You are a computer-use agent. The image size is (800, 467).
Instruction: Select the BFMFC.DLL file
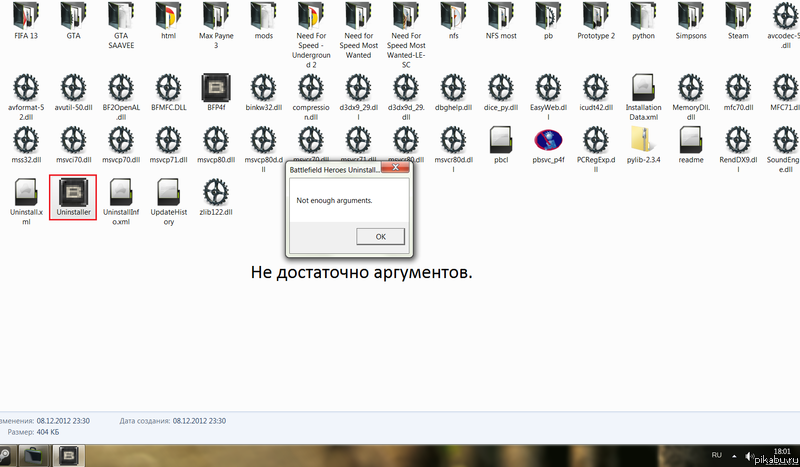pyautogui.click(x=168, y=92)
